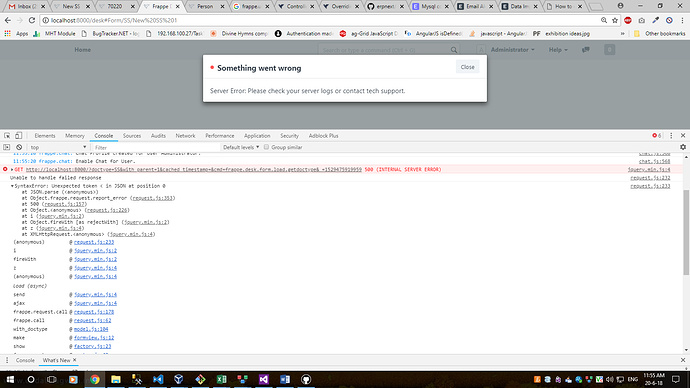
Task: Open the factory.js:23 link
Action: tap(92, 347)
